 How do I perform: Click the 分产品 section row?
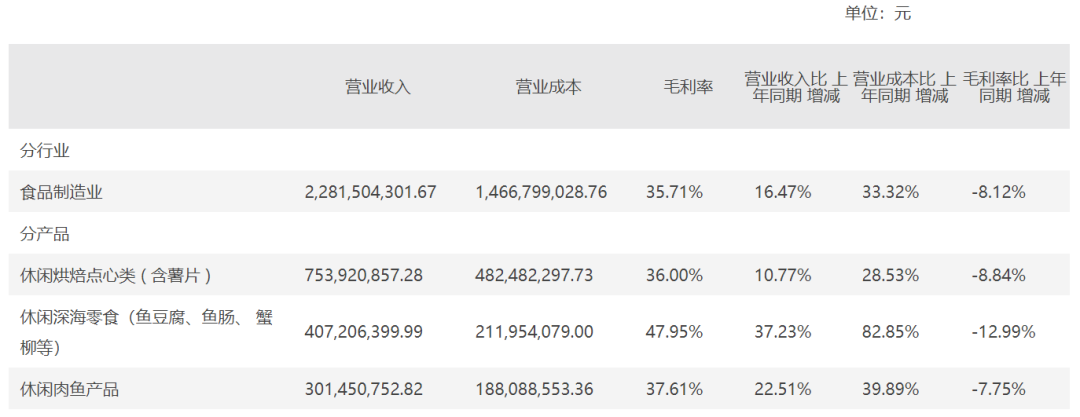[45, 234]
